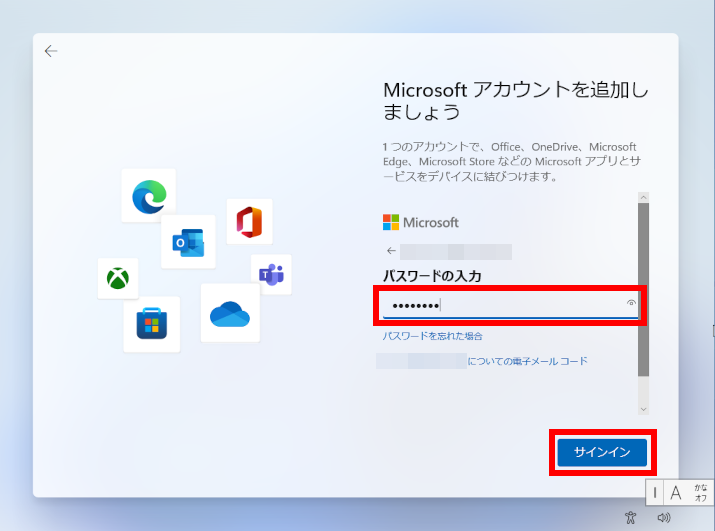Click the scrollbar up arrow
Screen dimensions: 715x531
pos(643,198)
